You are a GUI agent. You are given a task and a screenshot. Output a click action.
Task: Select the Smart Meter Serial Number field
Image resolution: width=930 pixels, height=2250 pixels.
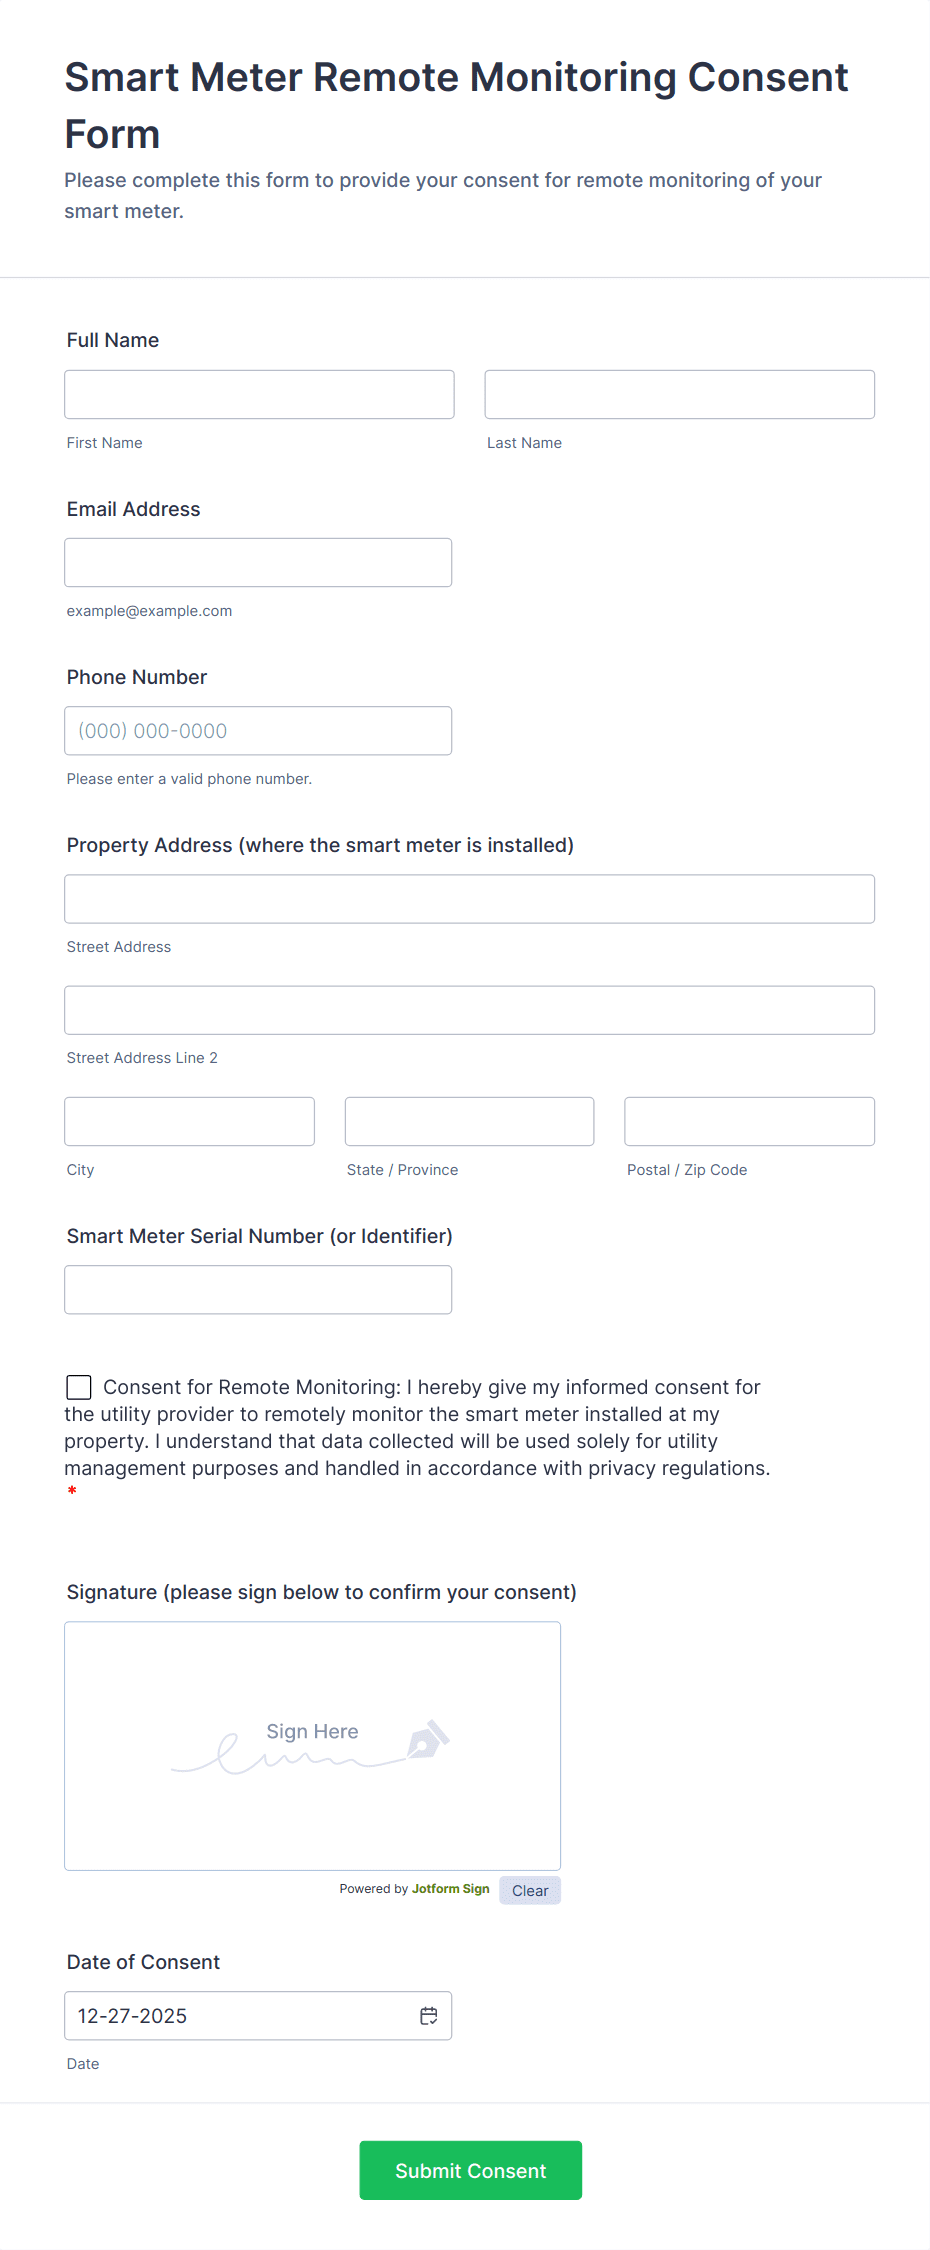pyautogui.click(x=258, y=1289)
